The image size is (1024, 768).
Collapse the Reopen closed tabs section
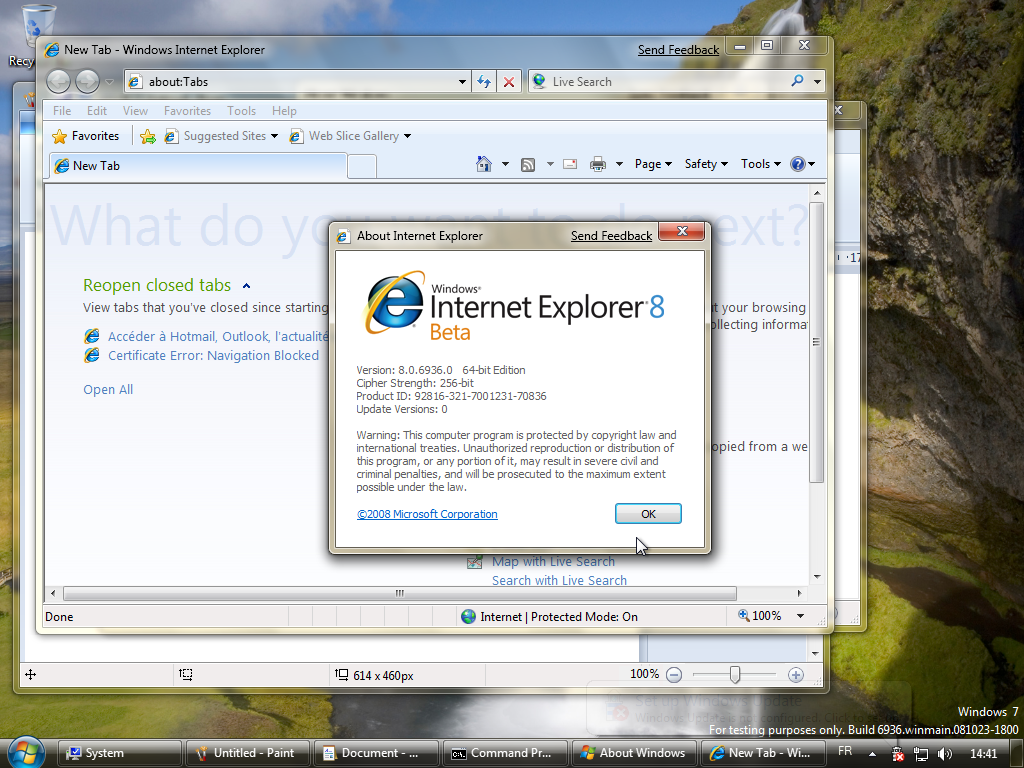(246, 286)
